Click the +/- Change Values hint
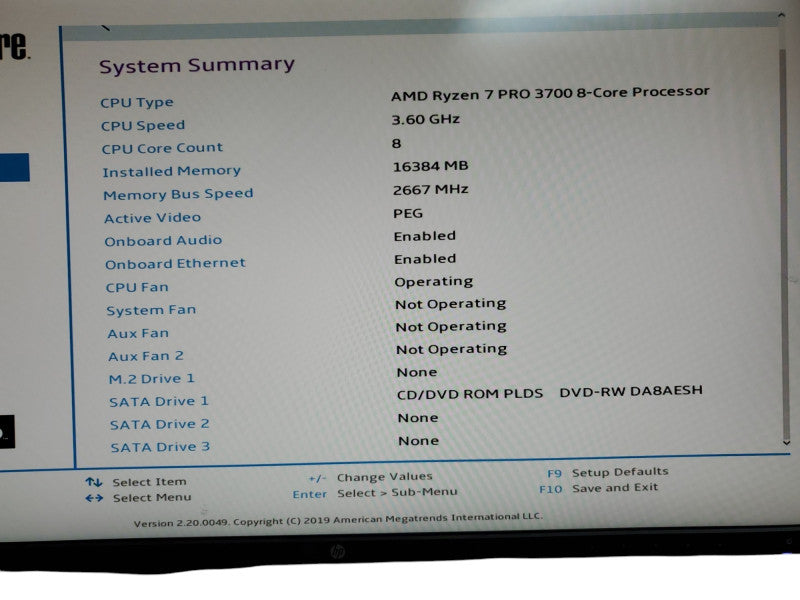 tap(370, 478)
